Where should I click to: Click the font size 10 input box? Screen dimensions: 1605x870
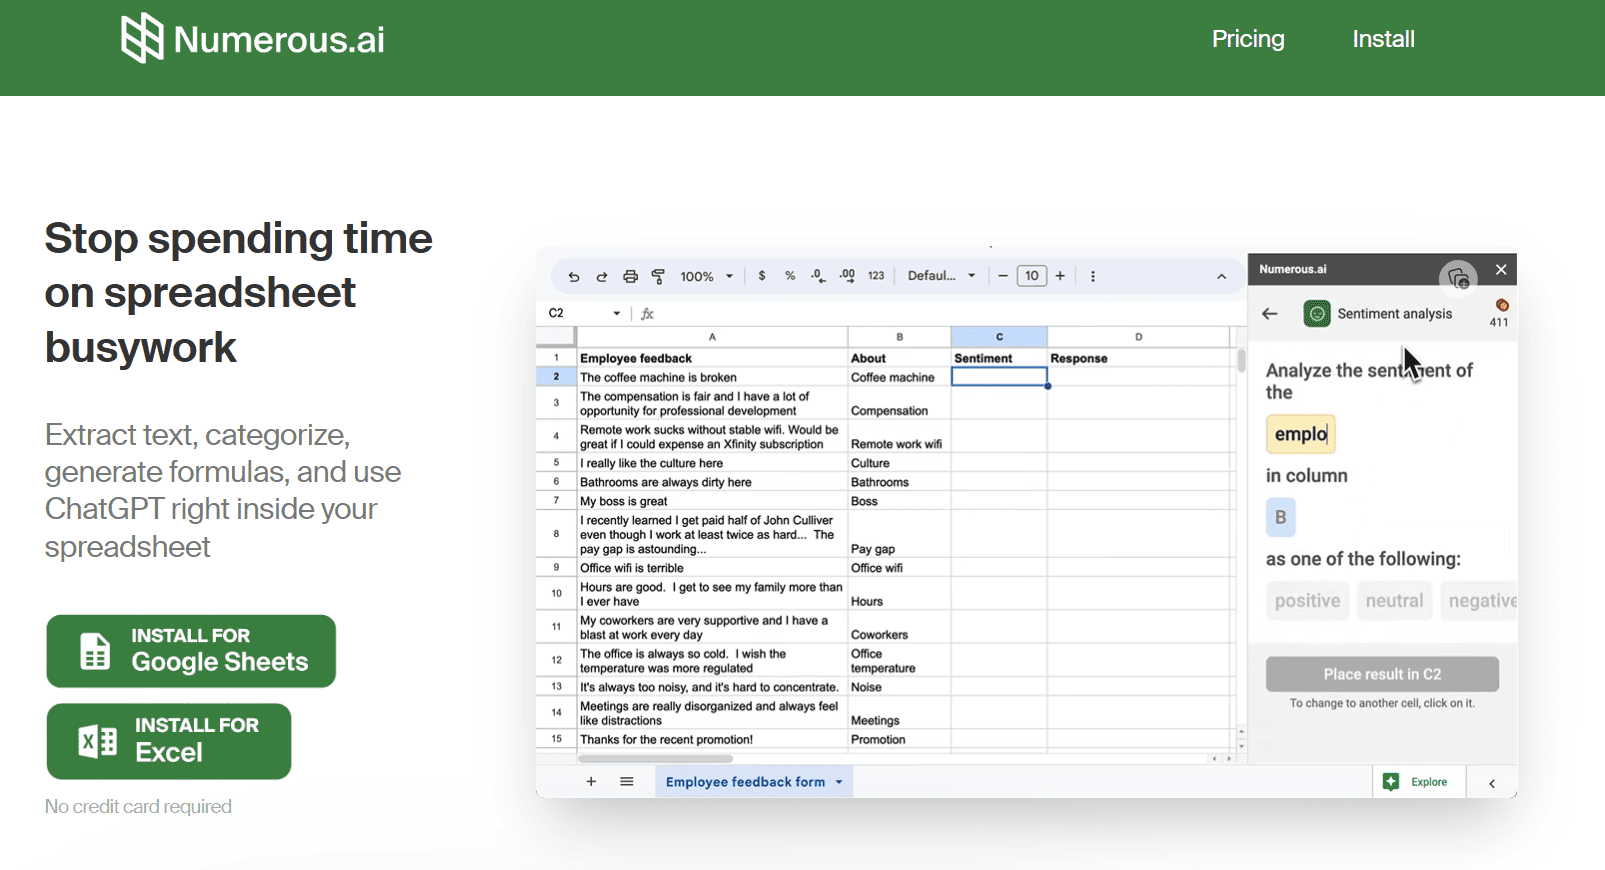click(1031, 276)
